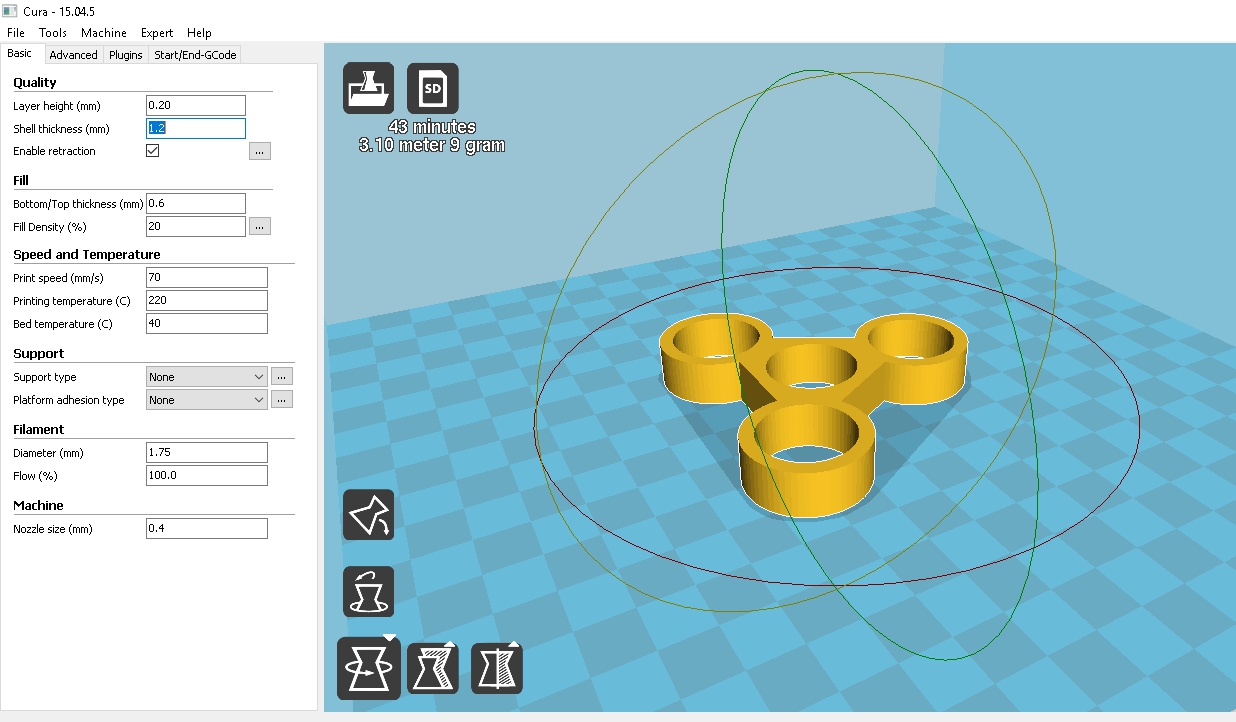
Task: Click the Fill section heading
Action: tap(21, 180)
